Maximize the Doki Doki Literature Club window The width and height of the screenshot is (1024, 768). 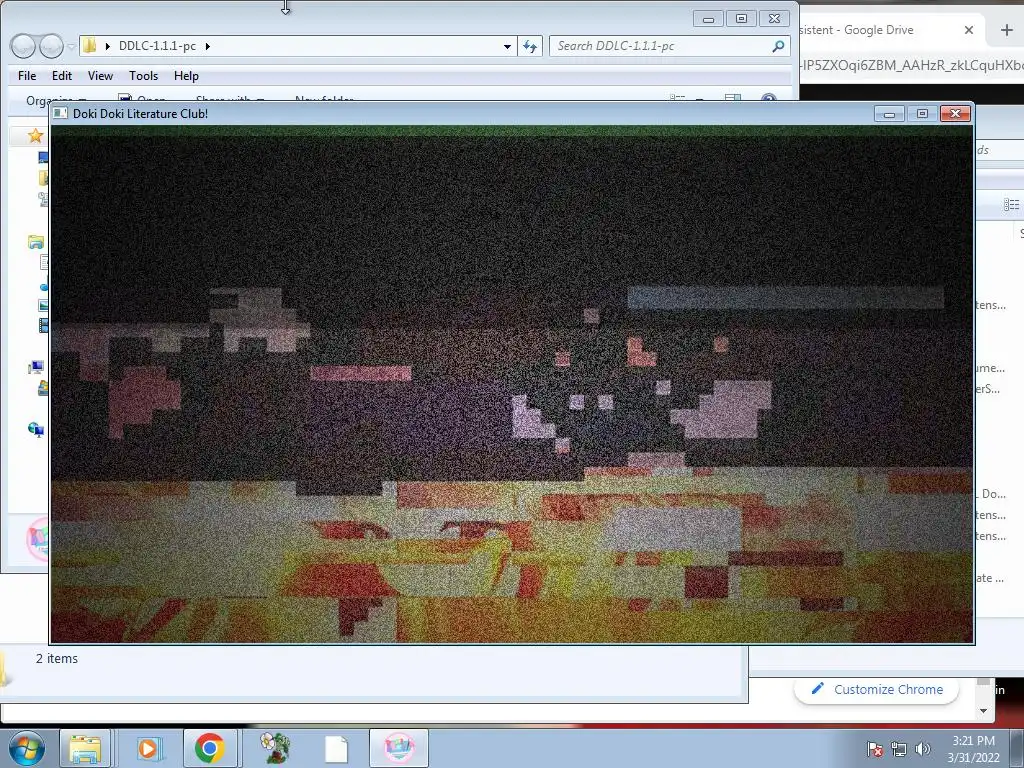922,114
